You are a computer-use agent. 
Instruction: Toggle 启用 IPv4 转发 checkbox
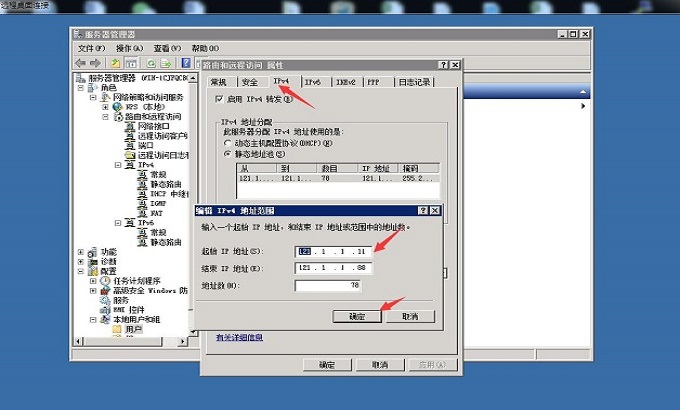[x=220, y=99]
